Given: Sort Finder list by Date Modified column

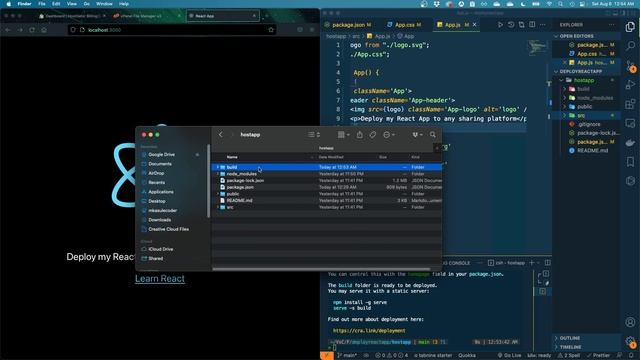Looking at the screenshot, I should click(331, 157).
